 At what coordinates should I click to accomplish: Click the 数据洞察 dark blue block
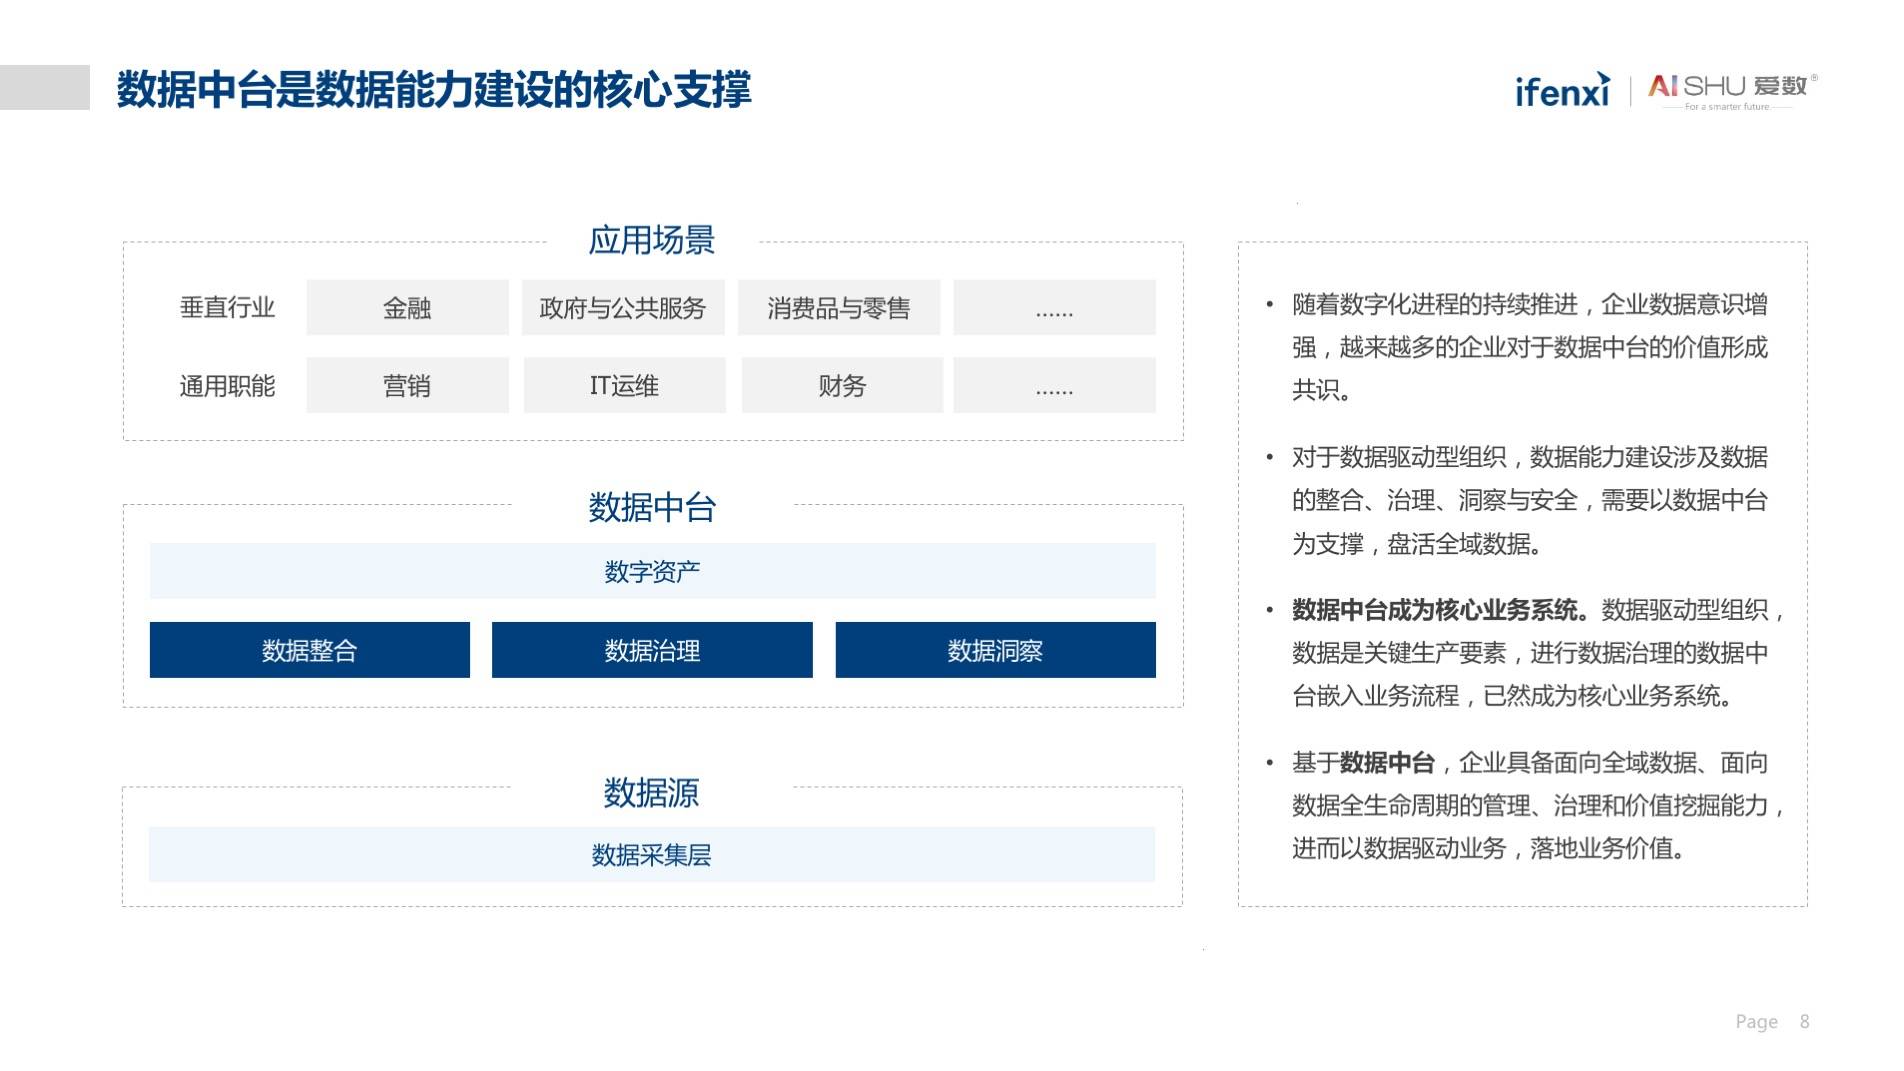coord(996,650)
